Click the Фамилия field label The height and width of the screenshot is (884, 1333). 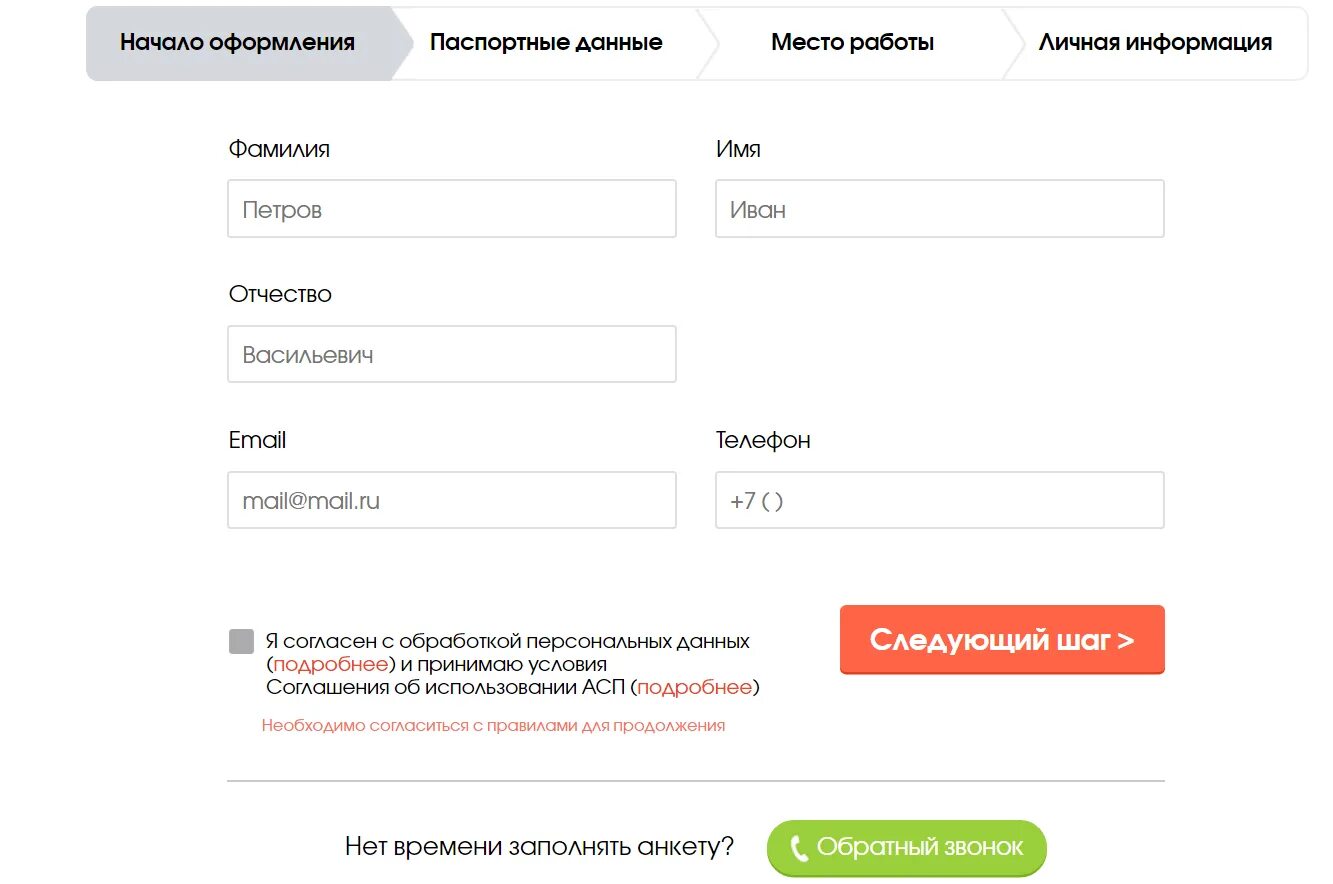(279, 149)
